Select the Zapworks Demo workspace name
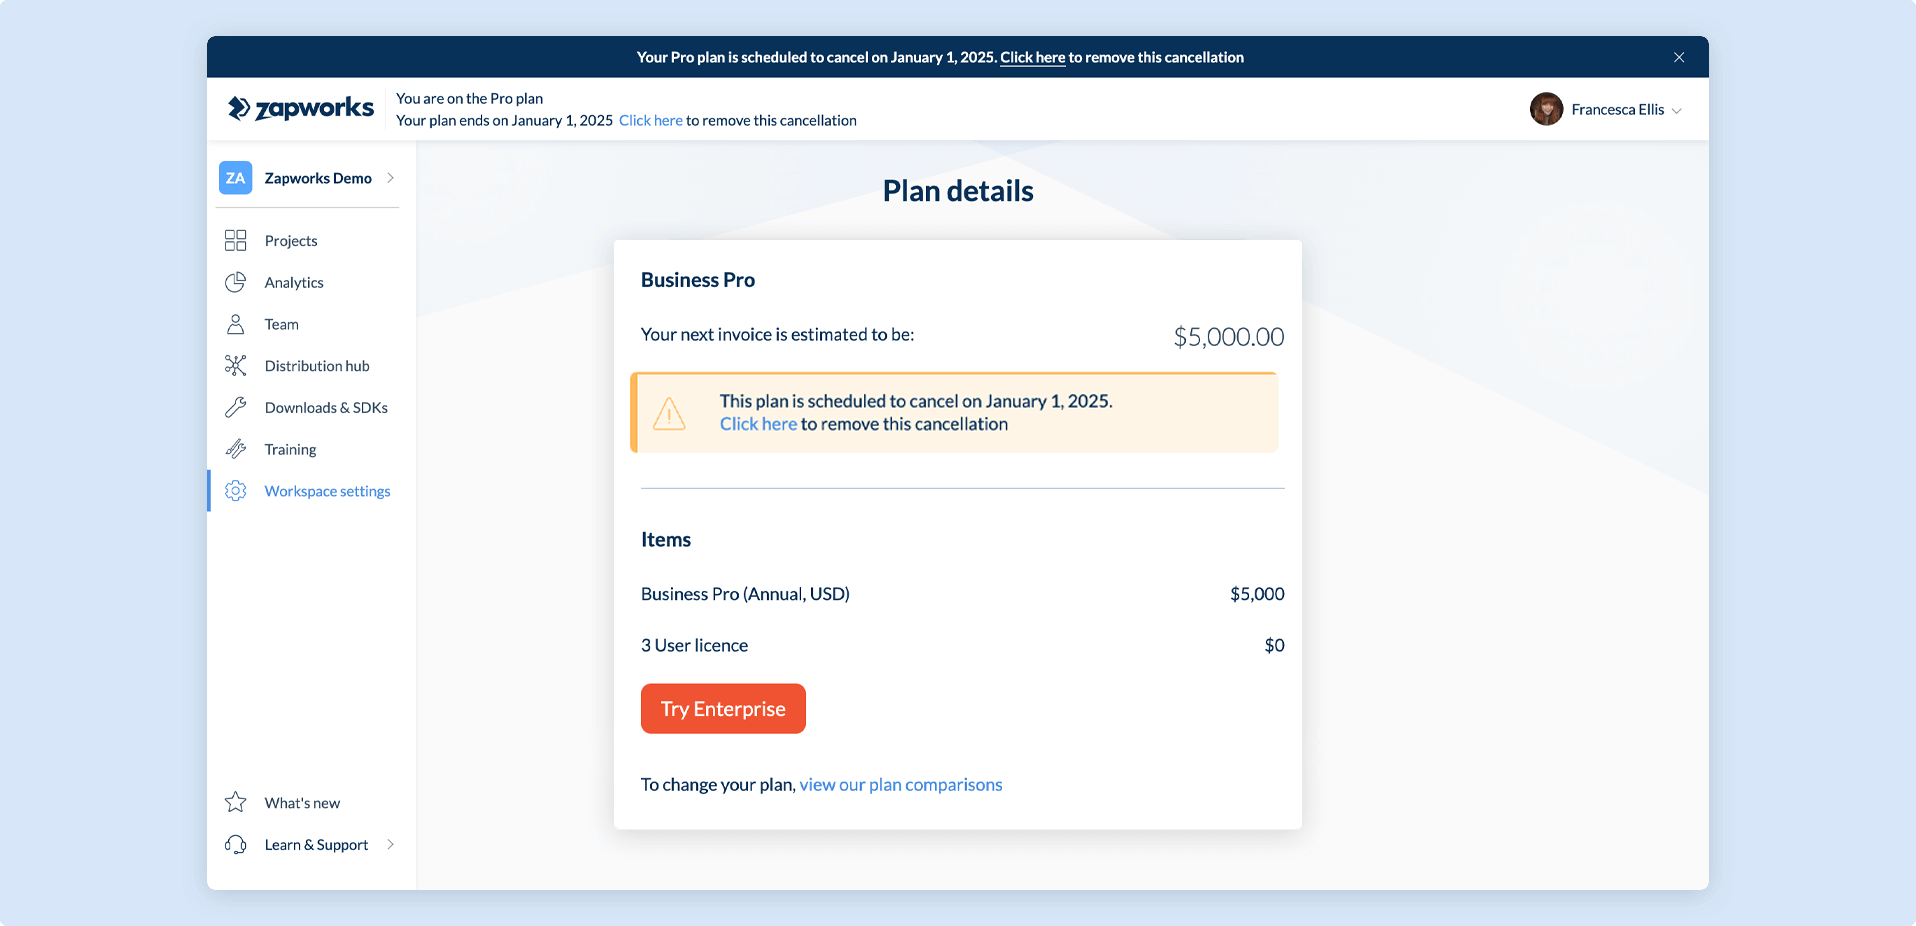The width and height of the screenshot is (1916, 926). pos(318,178)
